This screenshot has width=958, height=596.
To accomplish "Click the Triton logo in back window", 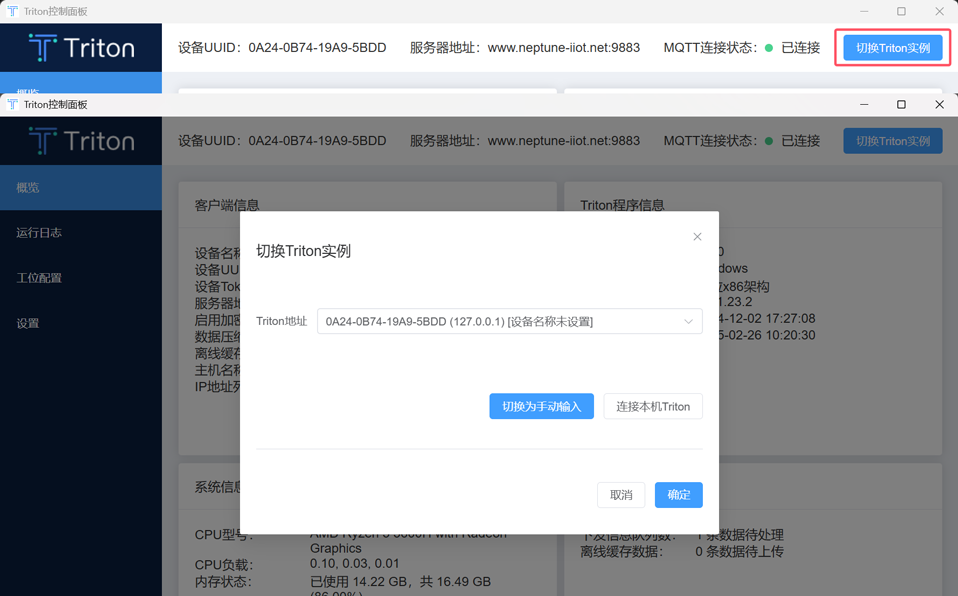I will (81, 48).
